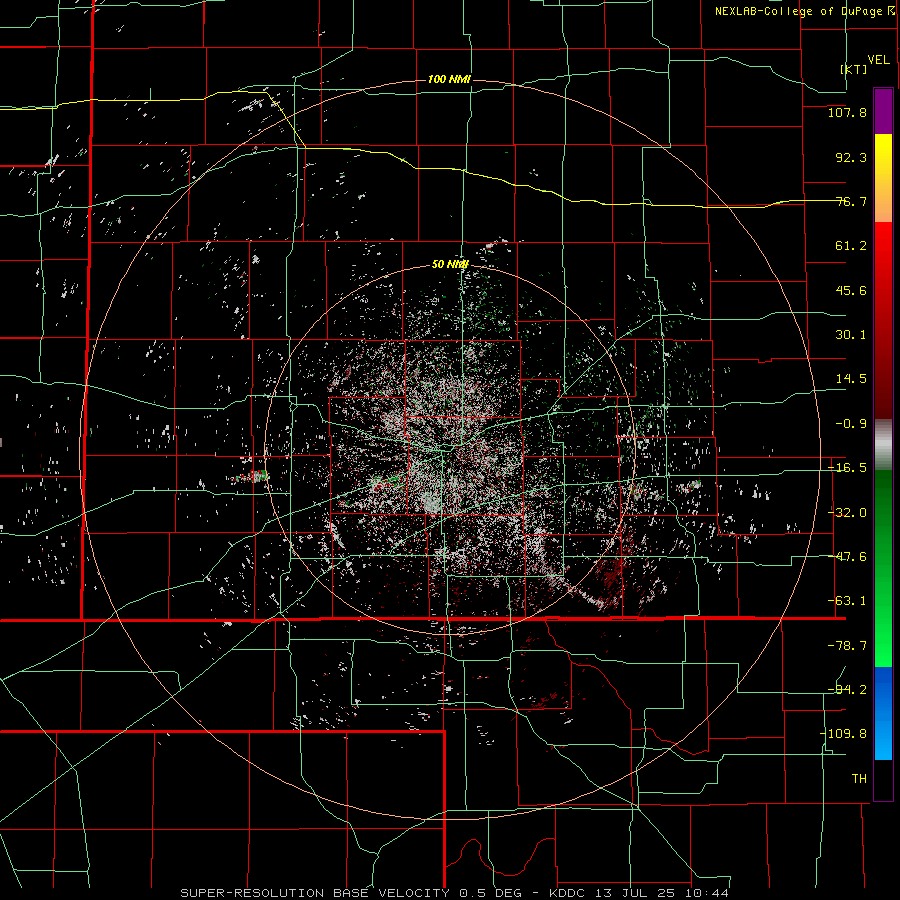Select the 50 NMI range ring label

click(450, 264)
